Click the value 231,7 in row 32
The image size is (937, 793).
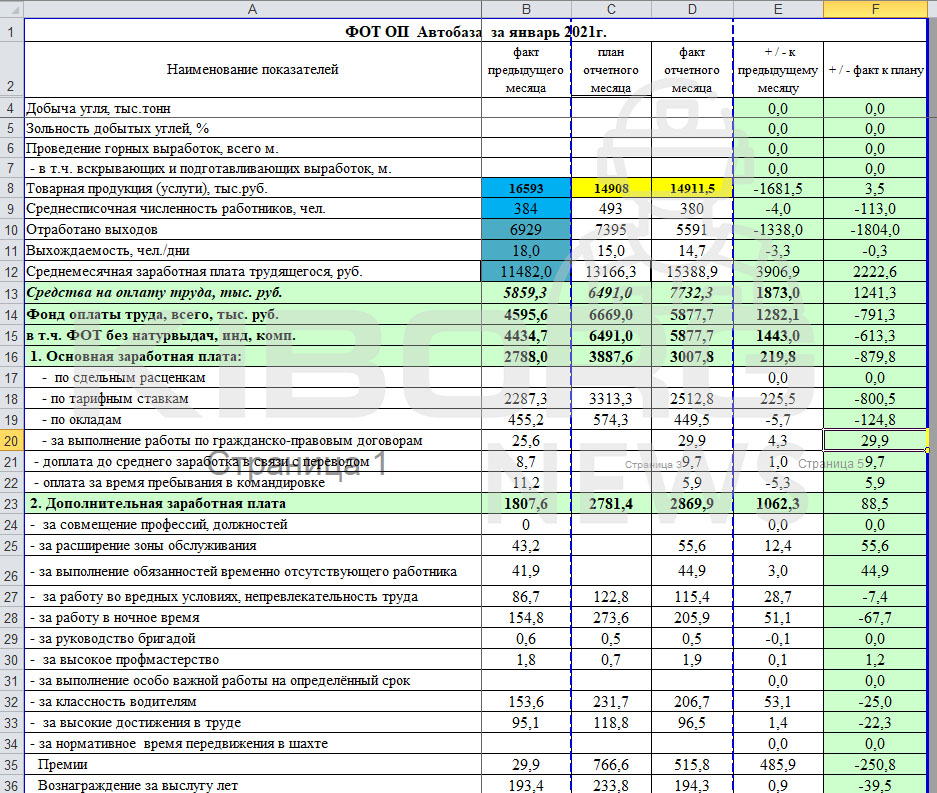[x=611, y=702]
